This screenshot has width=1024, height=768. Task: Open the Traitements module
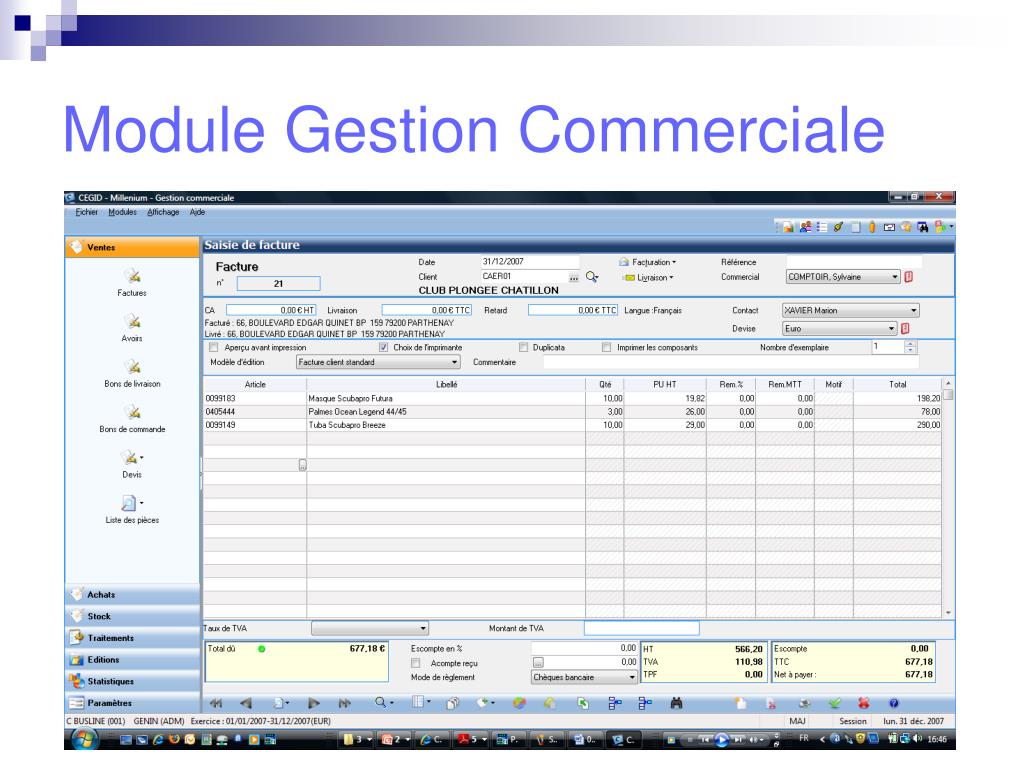[x=133, y=637]
